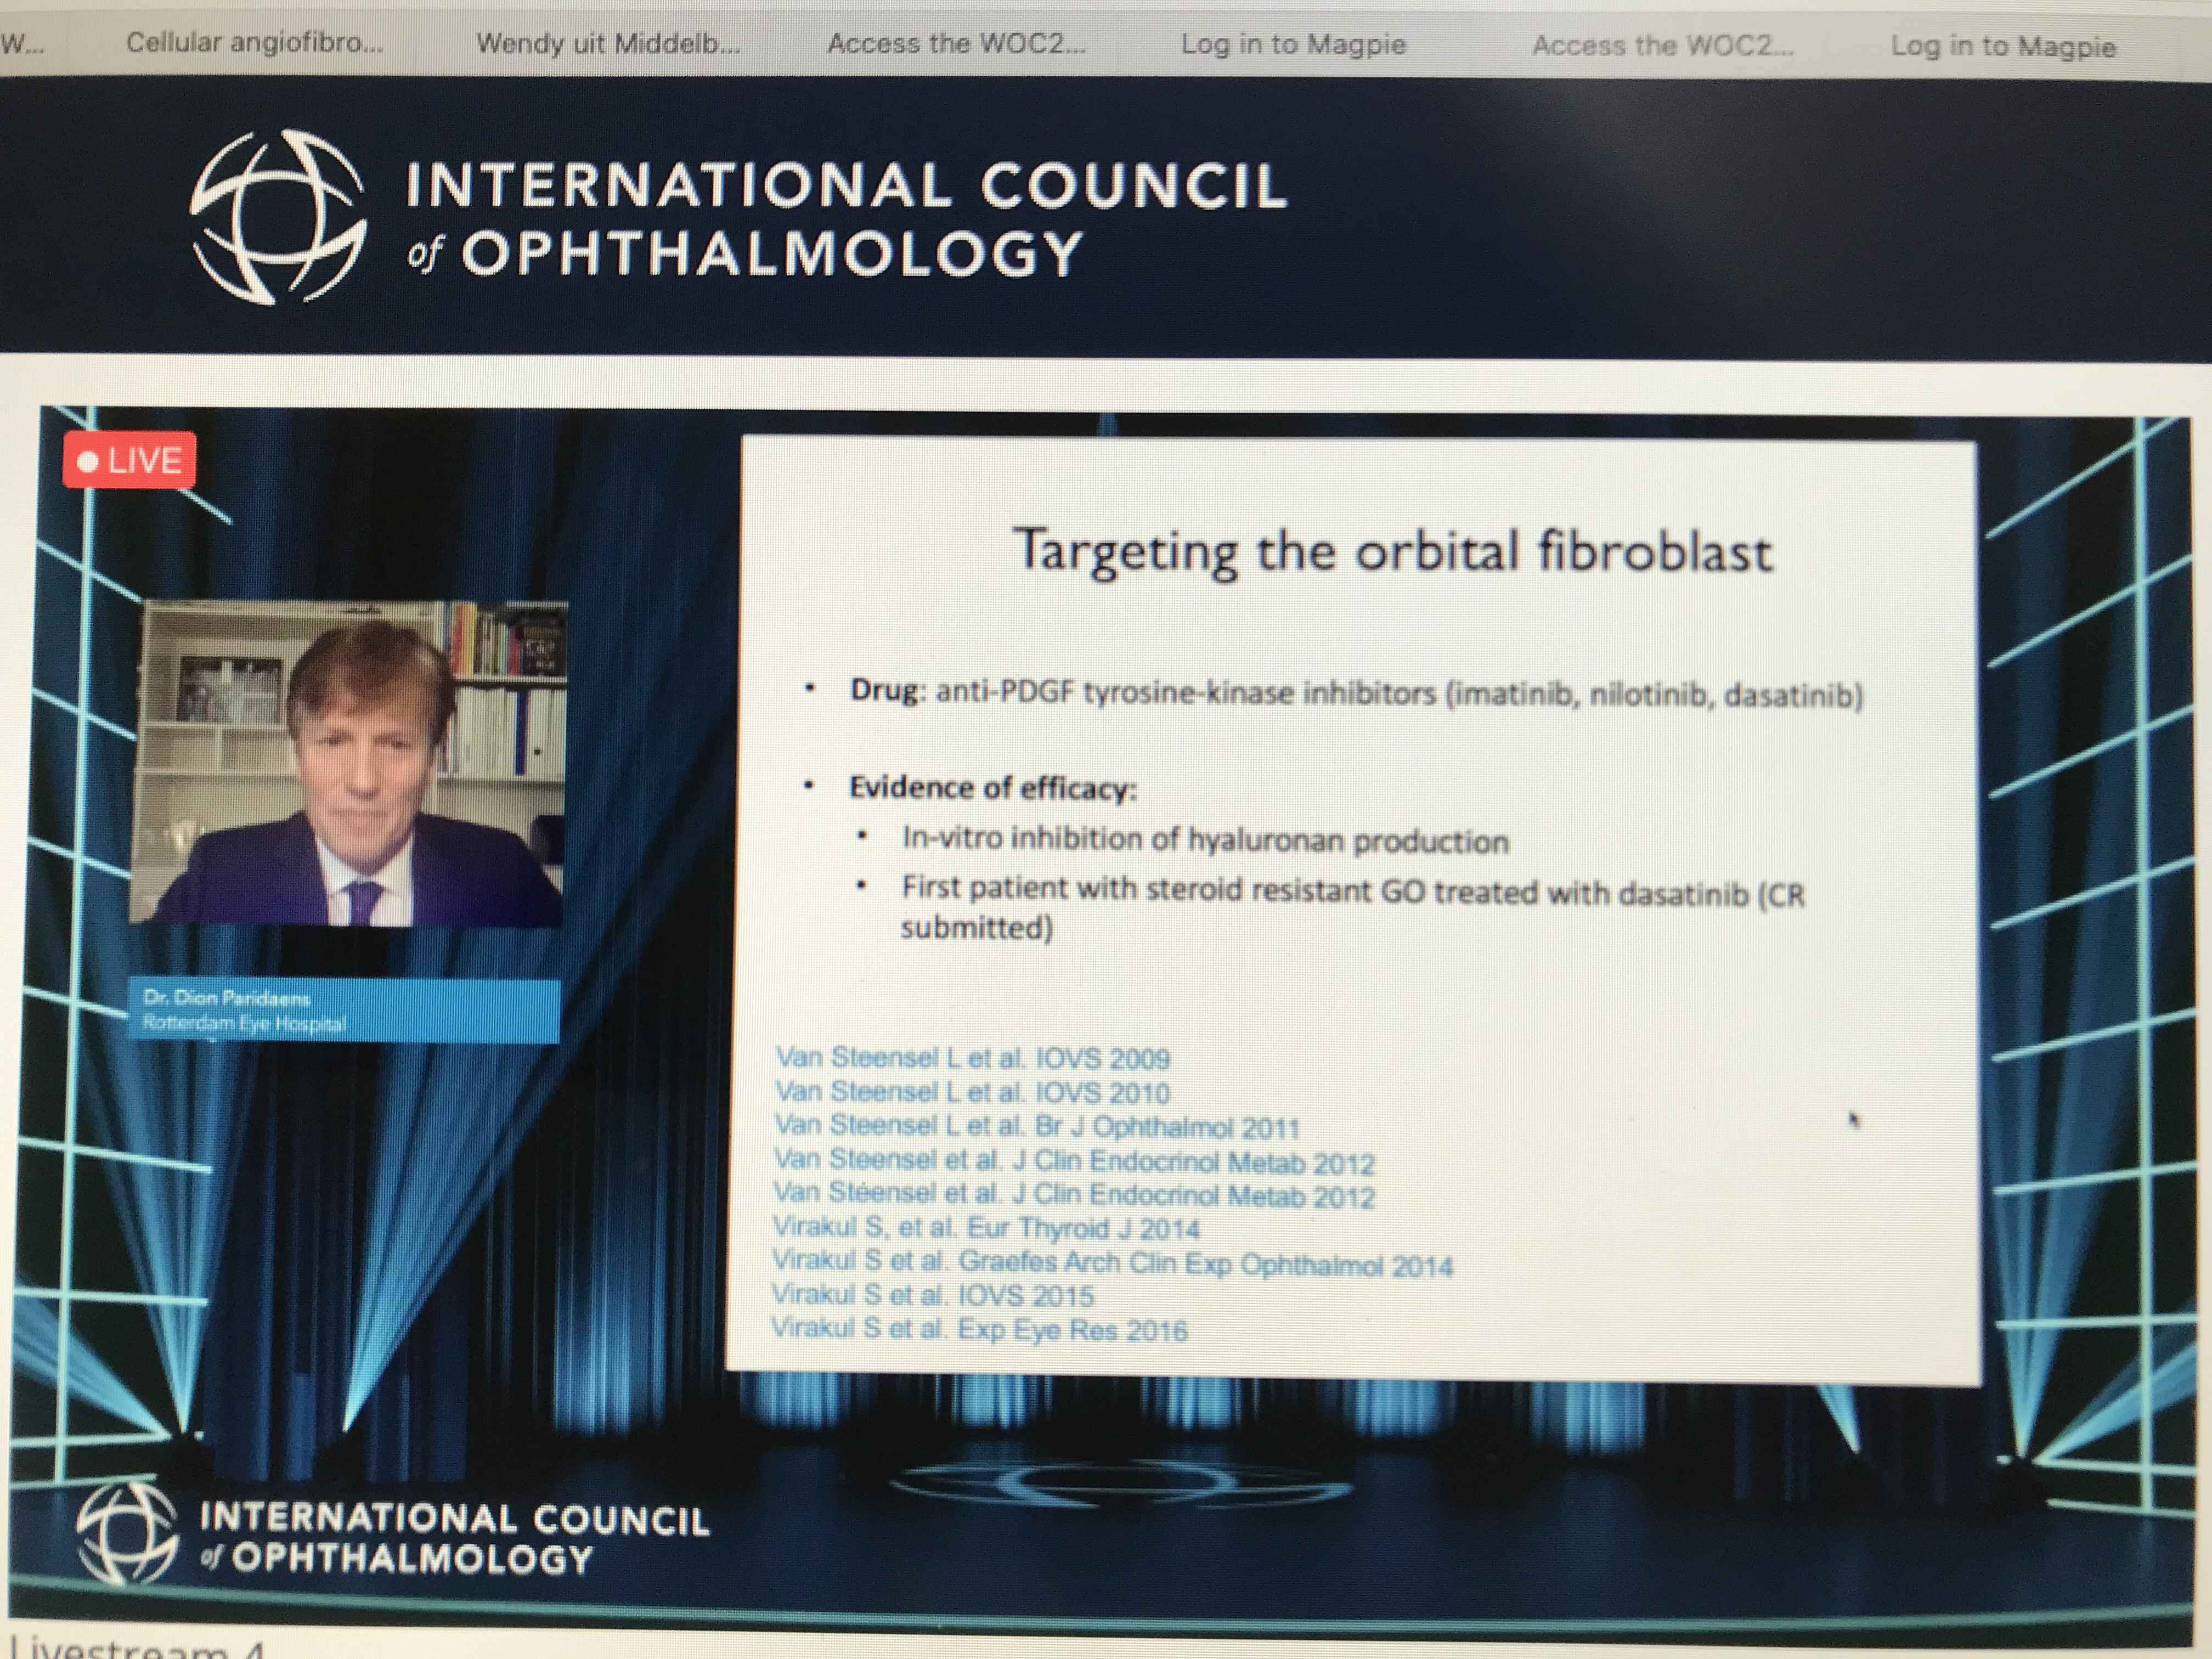Click reference 'Van Steensel L et al. IOVS 2009'
Image resolution: width=2212 pixels, height=1659 pixels.
pyautogui.click(x=972, y=1057)
